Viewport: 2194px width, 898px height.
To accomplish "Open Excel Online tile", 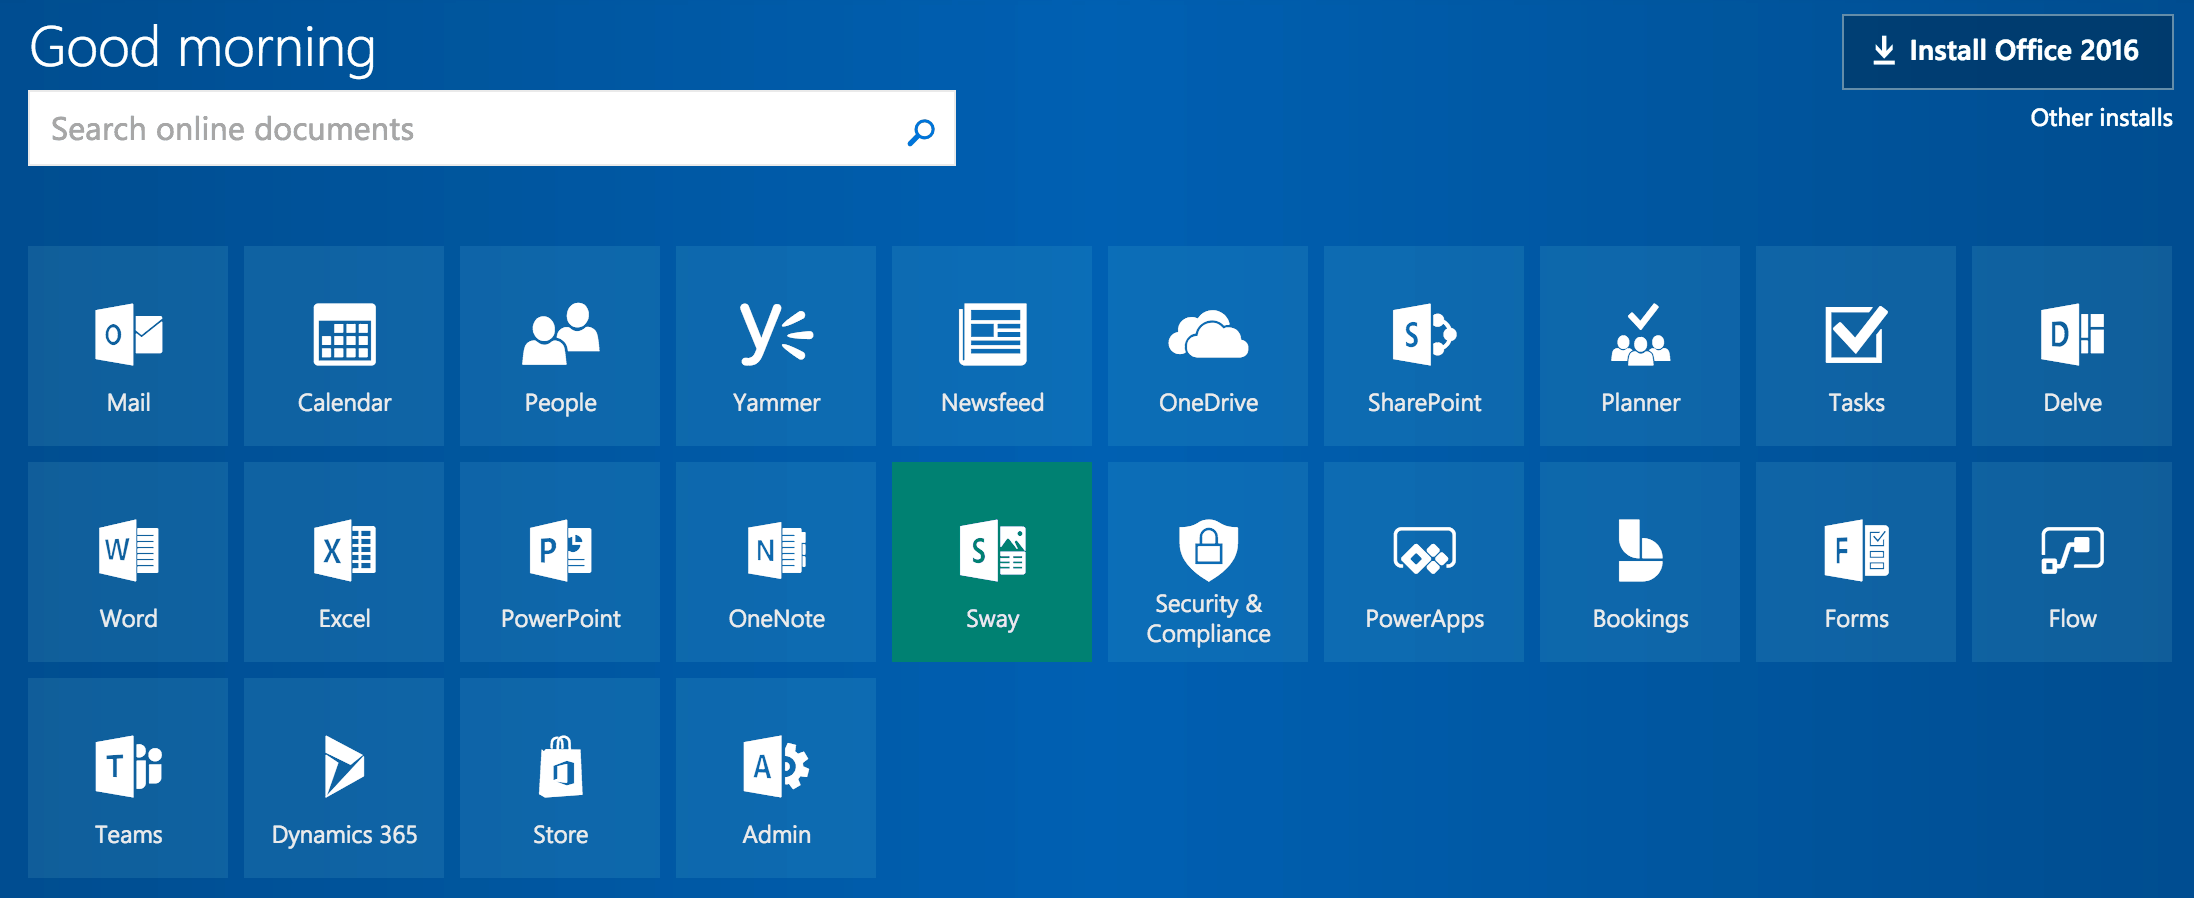I will (344, 562).
